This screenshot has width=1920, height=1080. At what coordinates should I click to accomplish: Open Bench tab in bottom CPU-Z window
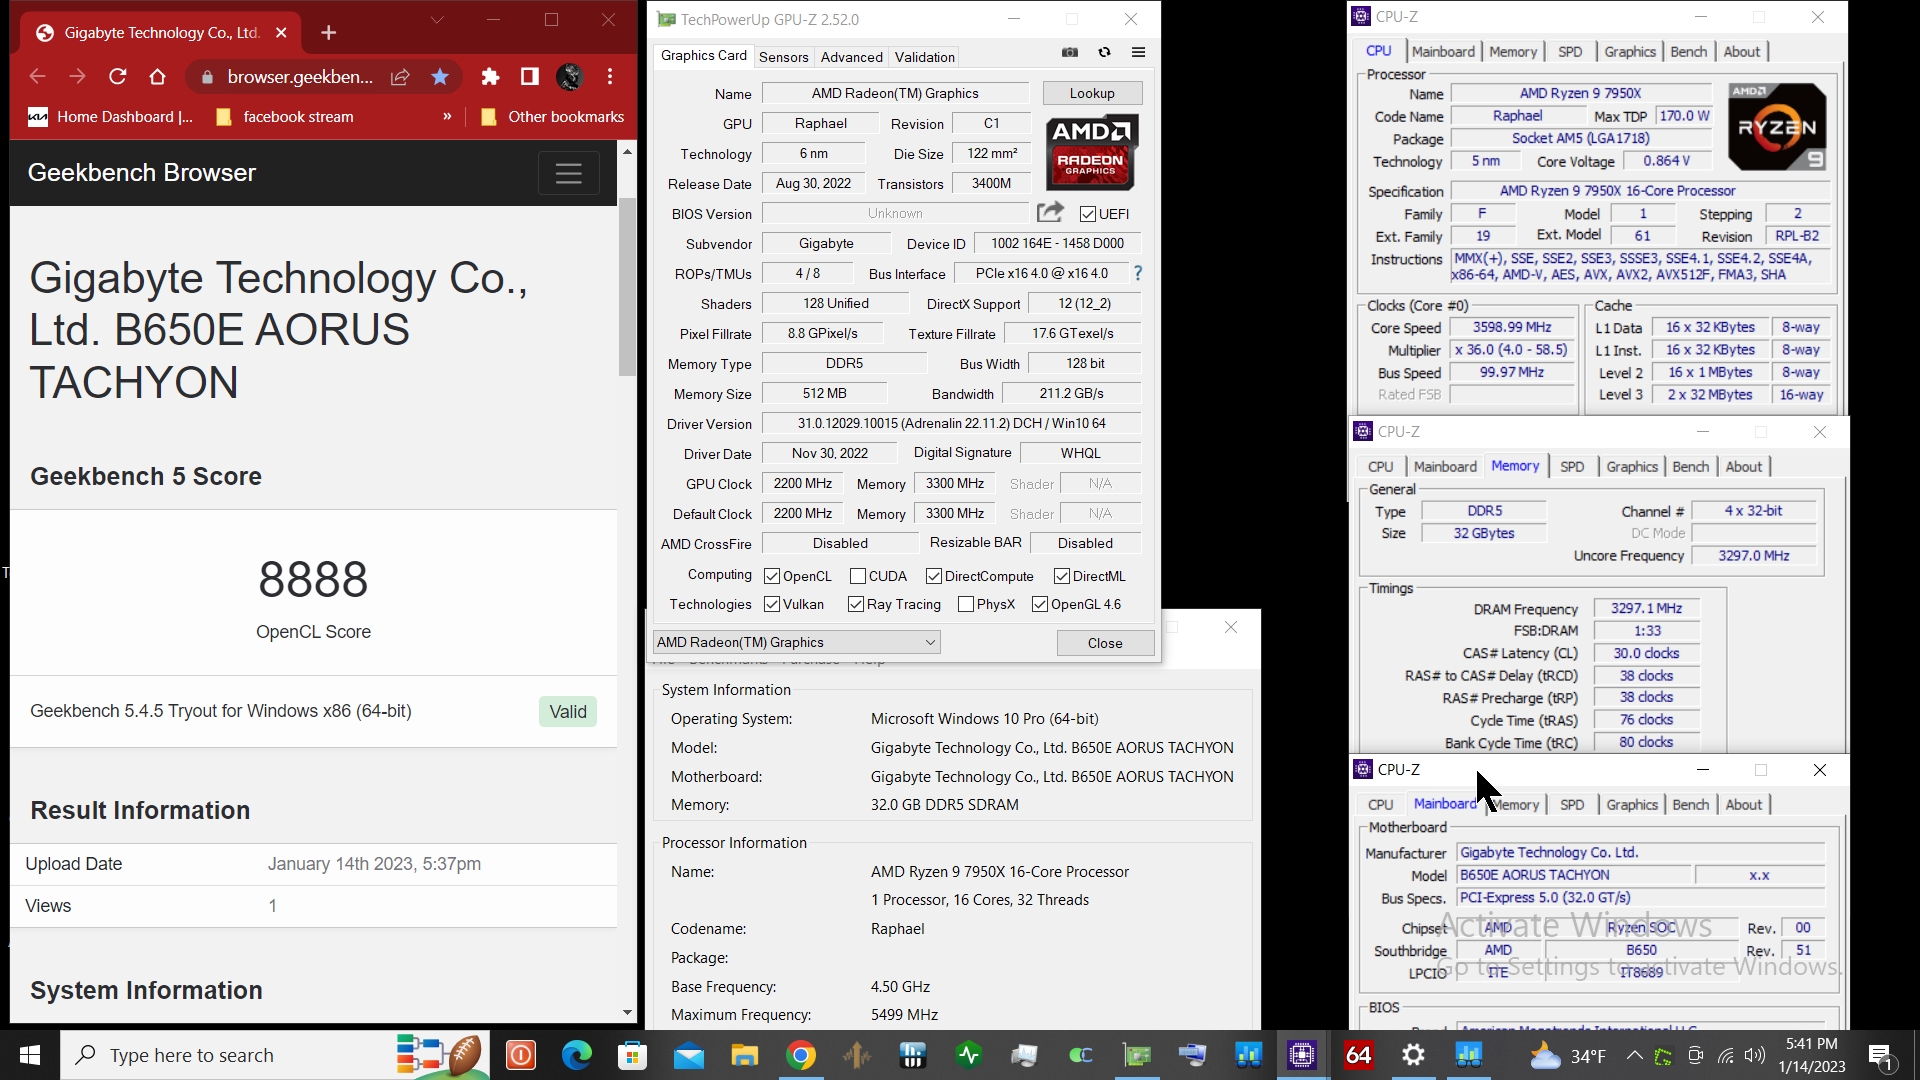1691,805
